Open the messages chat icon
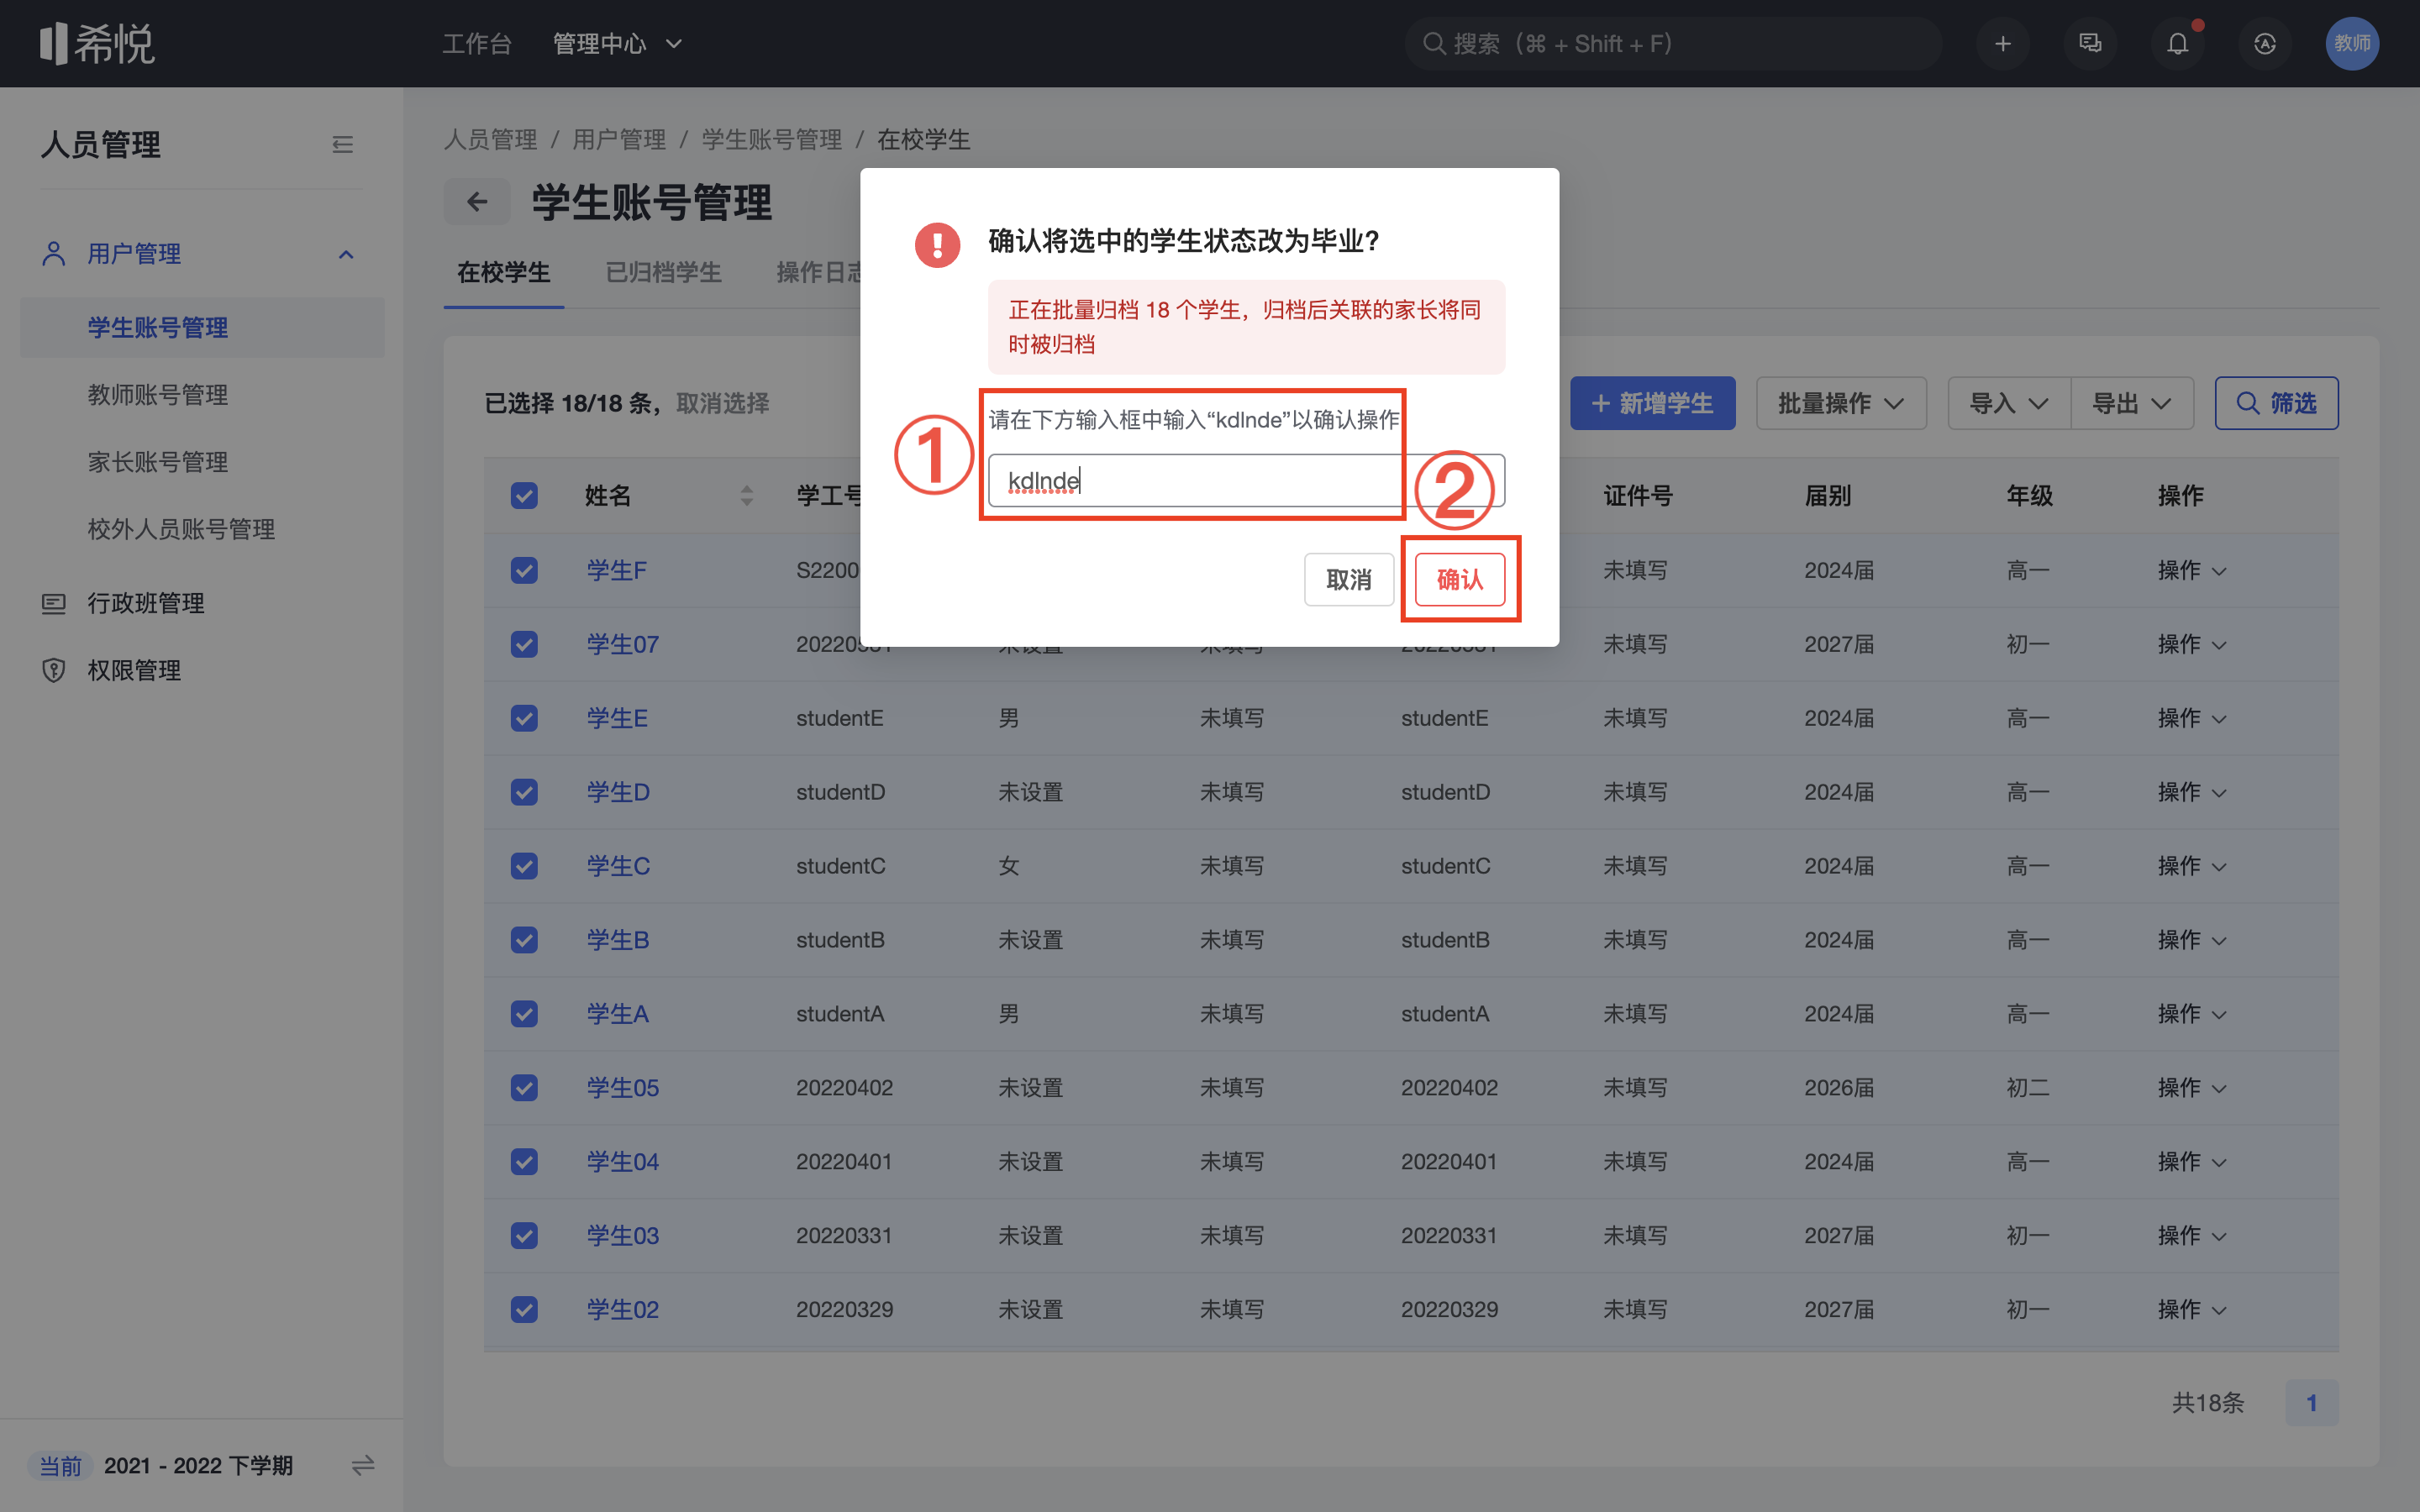2420x1512 pixels. click(2090, 44)
